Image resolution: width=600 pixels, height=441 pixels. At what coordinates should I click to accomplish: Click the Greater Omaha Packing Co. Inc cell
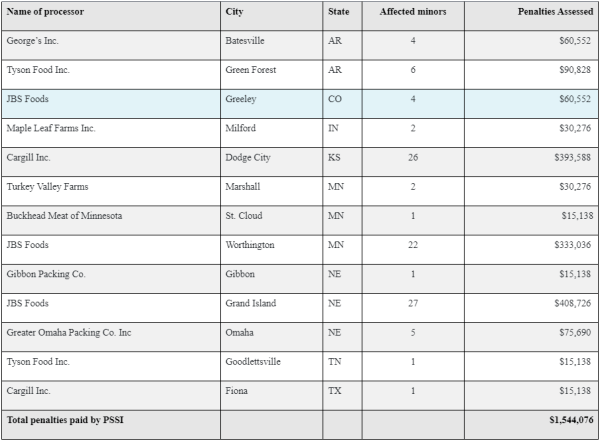(x=68, y=332)
